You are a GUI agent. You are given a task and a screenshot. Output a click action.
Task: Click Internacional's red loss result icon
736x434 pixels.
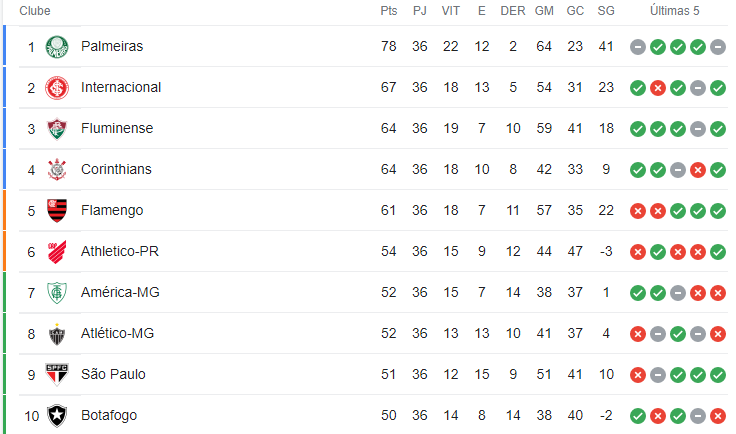(658, 88)
